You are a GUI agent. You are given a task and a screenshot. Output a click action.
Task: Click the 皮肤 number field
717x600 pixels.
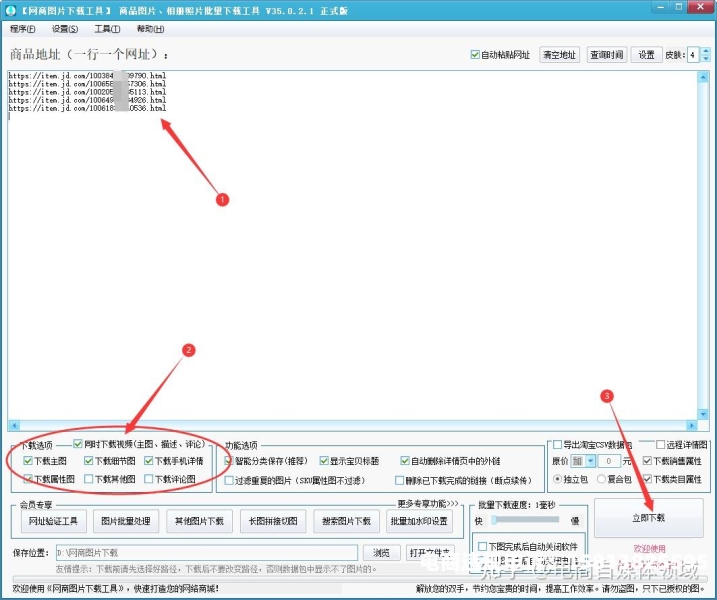coord(693,55)
